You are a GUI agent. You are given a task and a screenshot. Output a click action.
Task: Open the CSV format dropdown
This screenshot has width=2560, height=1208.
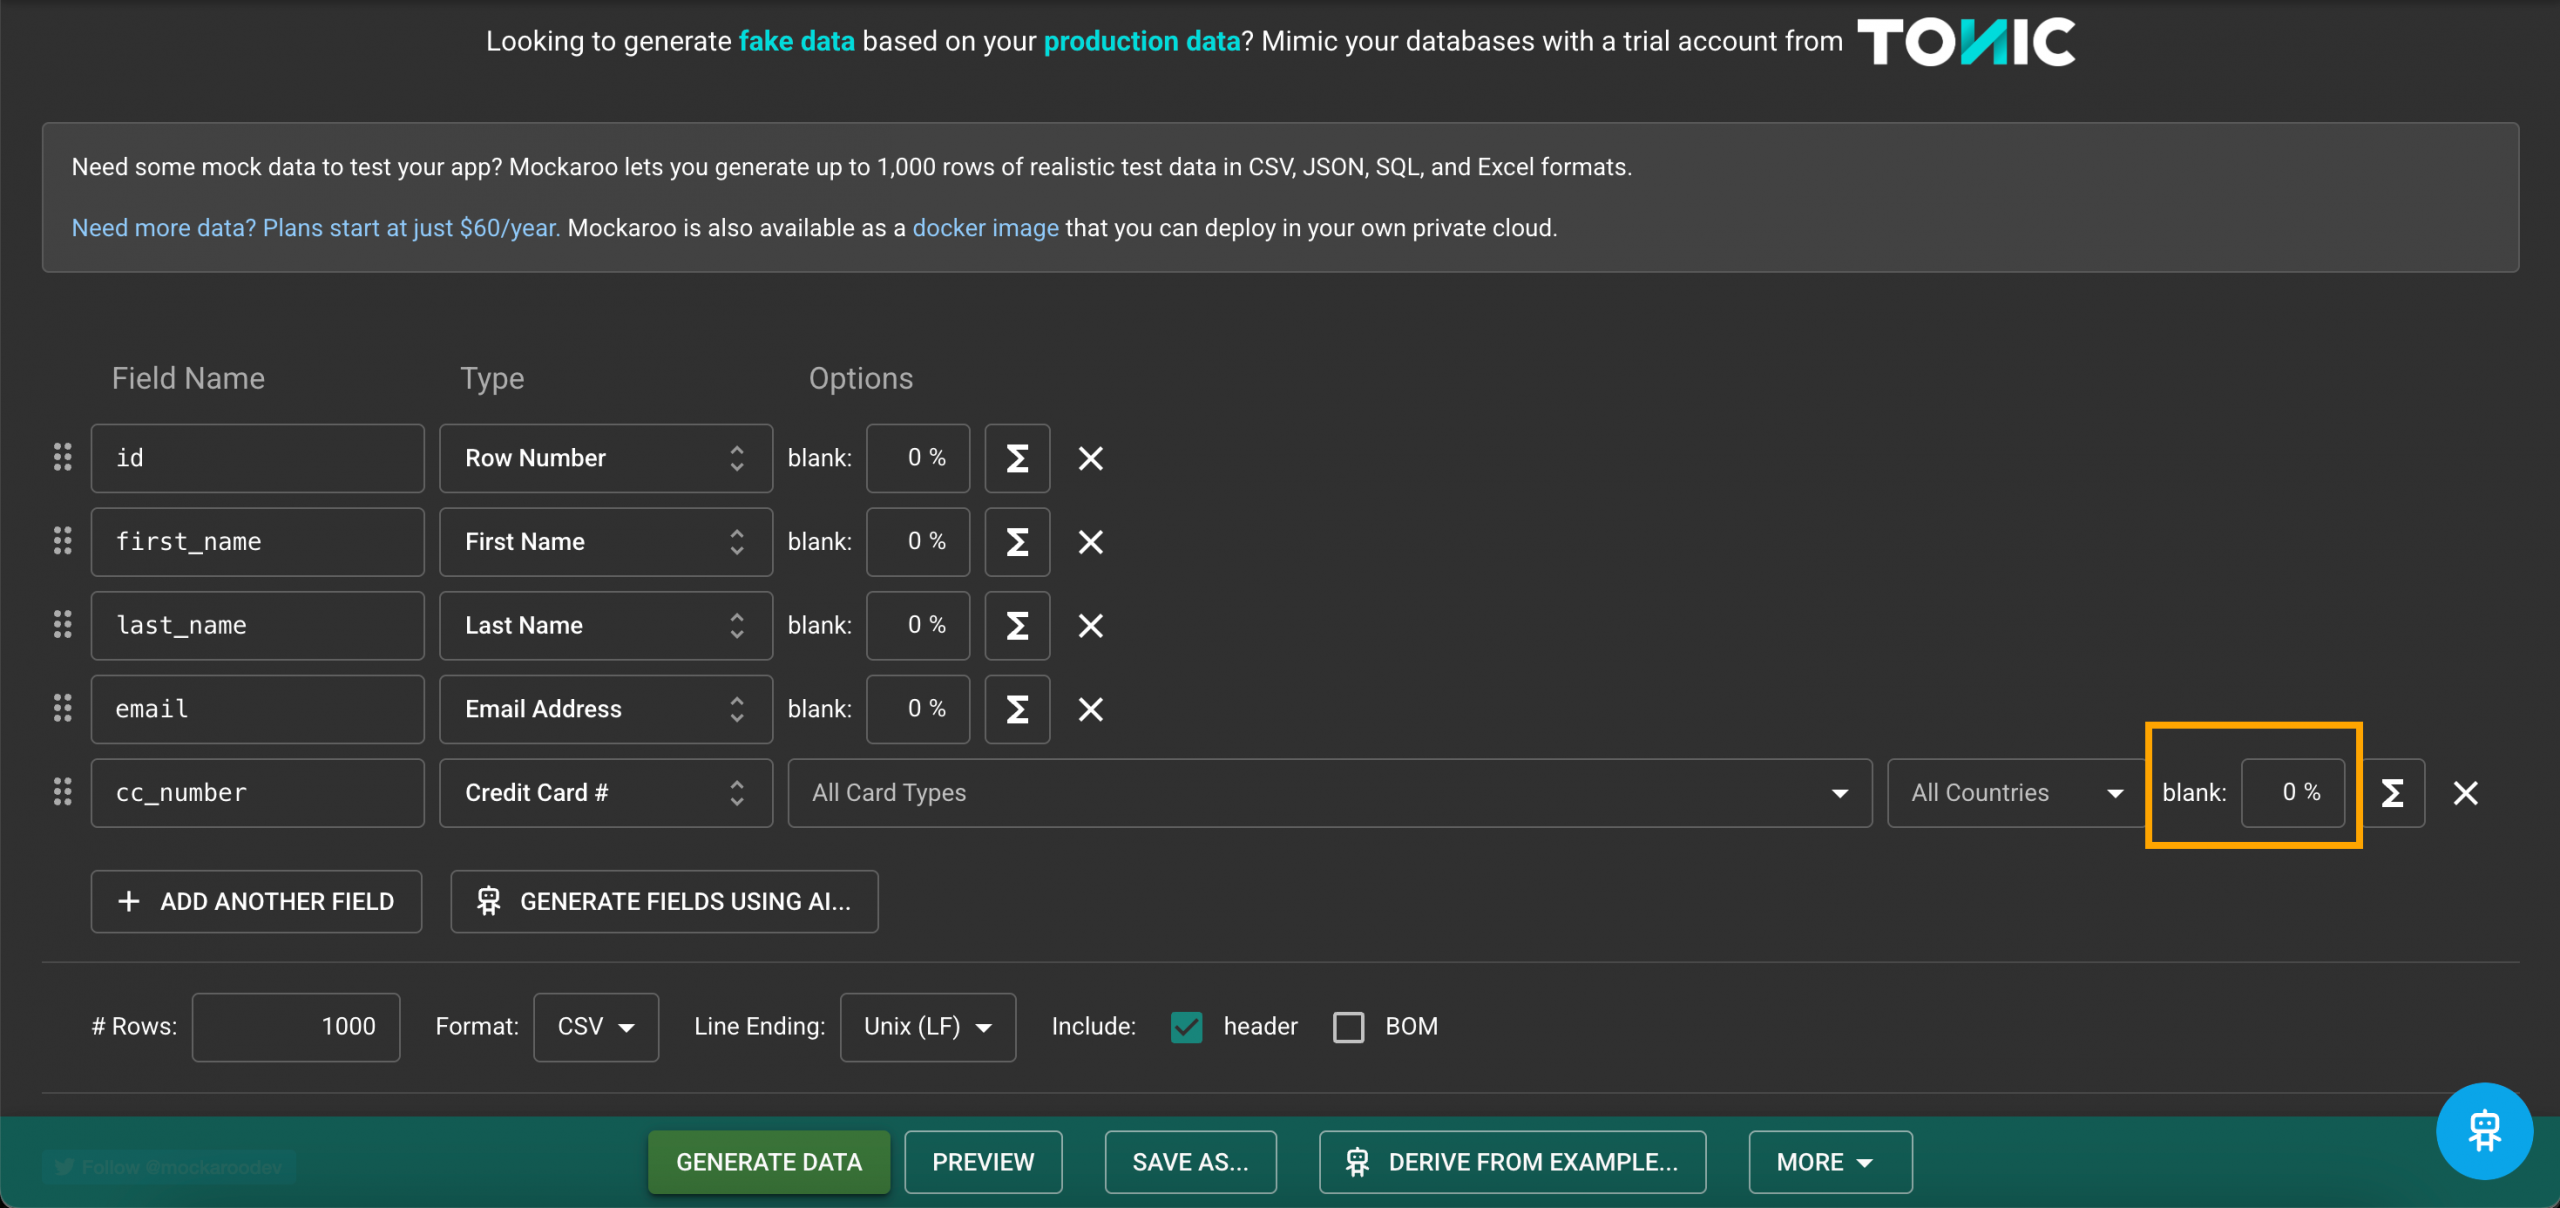tap(596, 1027)
